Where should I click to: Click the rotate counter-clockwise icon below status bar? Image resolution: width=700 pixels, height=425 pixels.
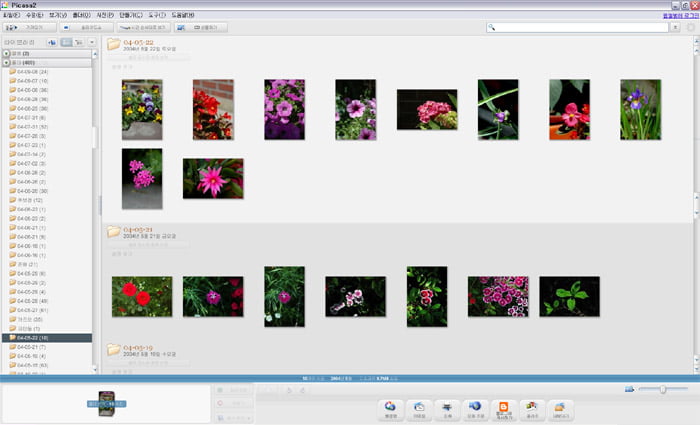point(289,390)
